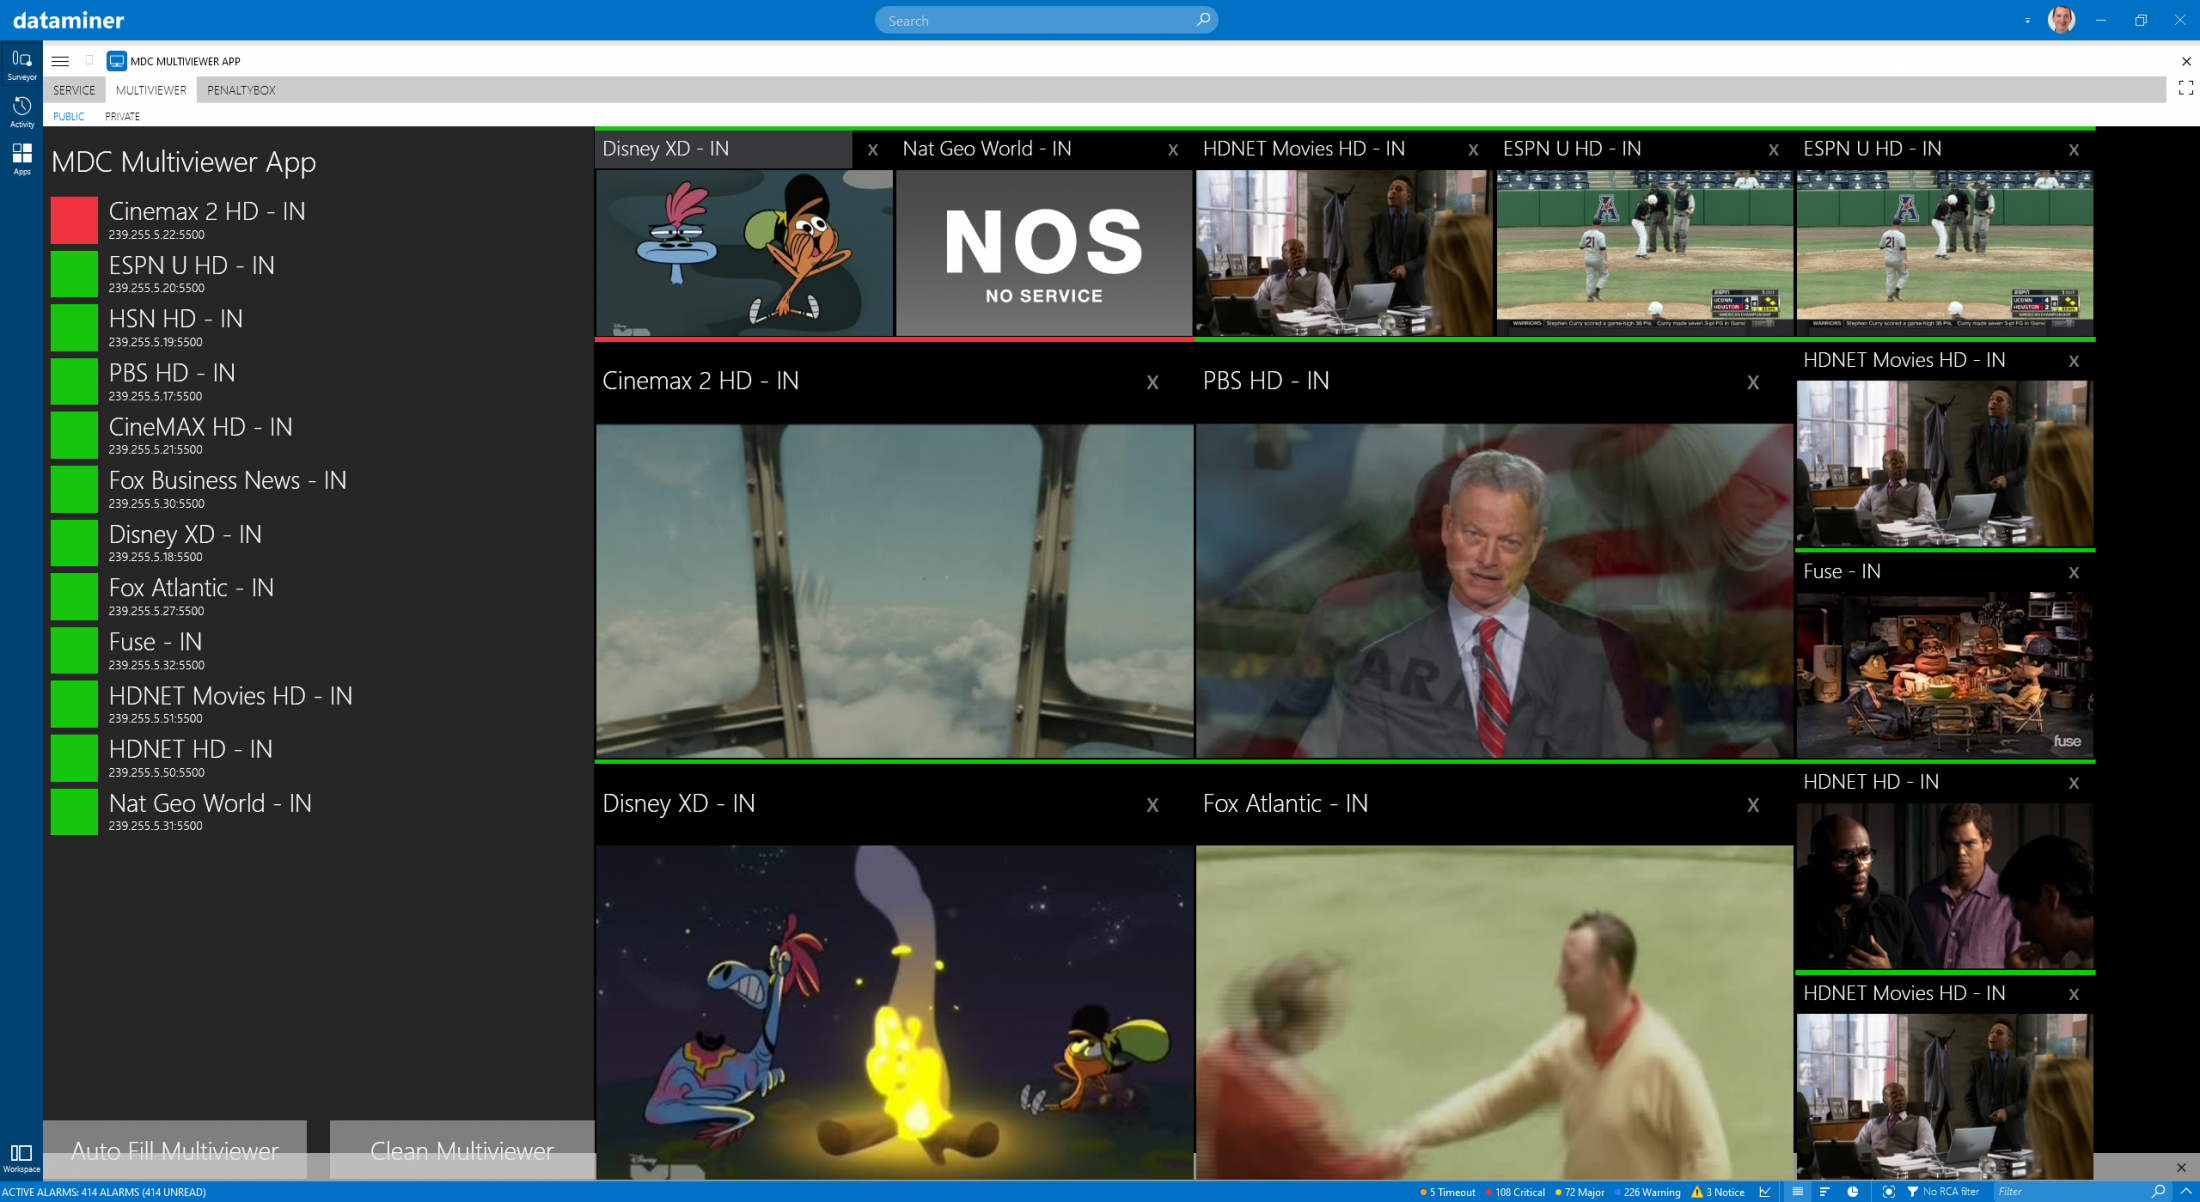Screen dimensions: 2200x1202
Task: Click the PBS HD video thumbnail
Action: (1494, 590)
